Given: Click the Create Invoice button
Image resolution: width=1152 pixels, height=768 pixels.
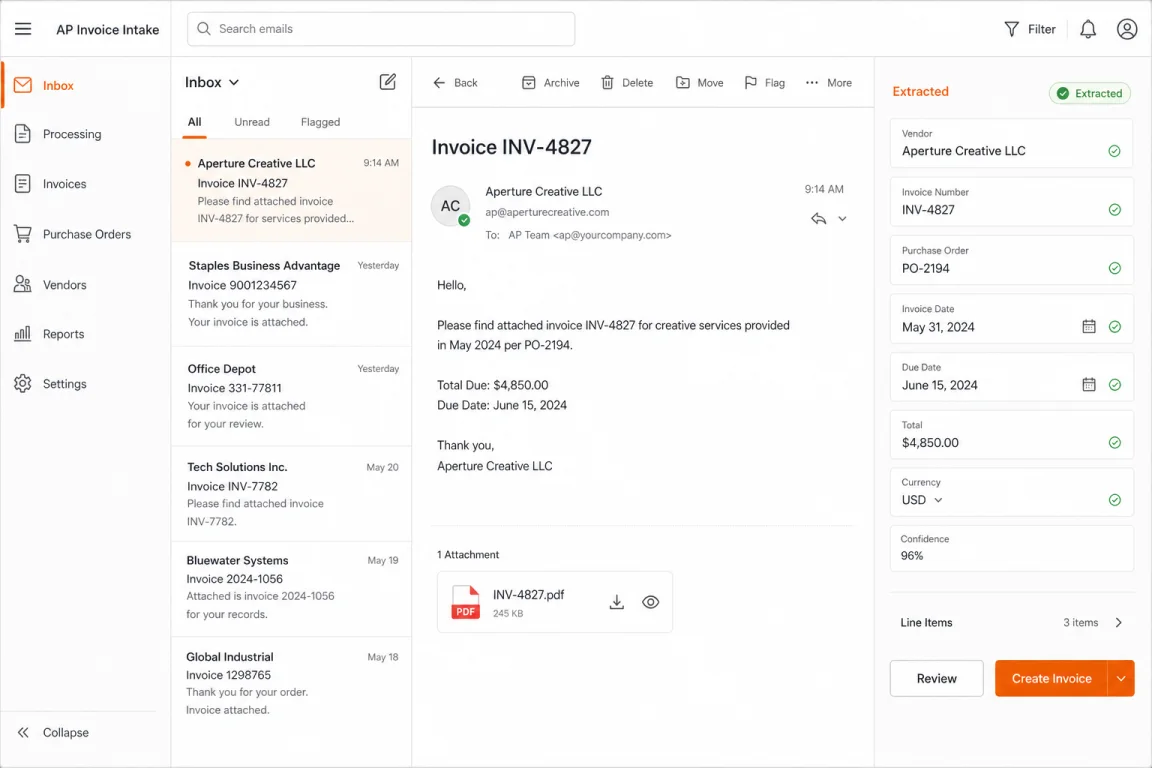Looking at the screenshot, I should 1051,678.
